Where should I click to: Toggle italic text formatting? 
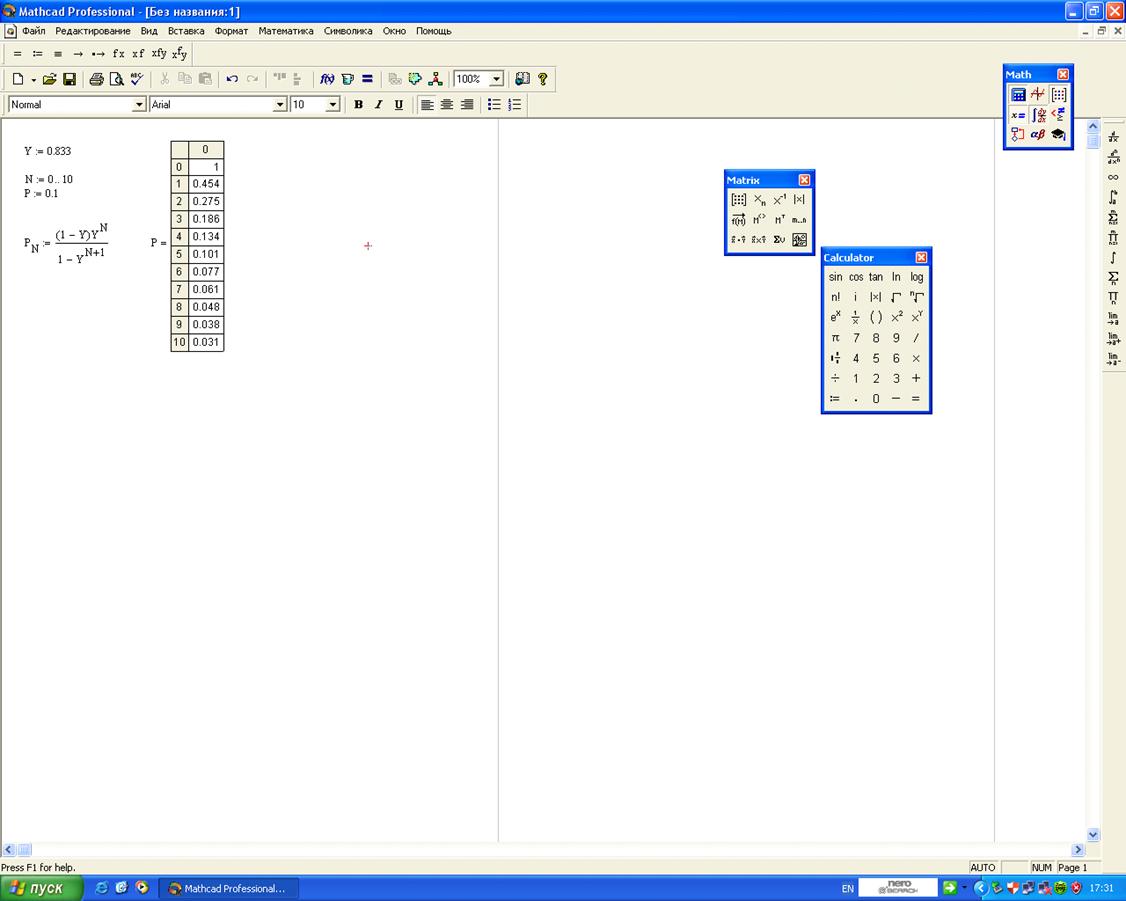(x=378, y=105)
